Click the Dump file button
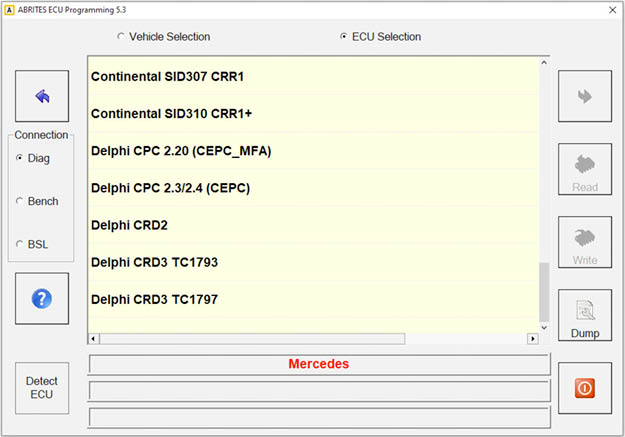625x437 pixels. (x=585, y=316)
